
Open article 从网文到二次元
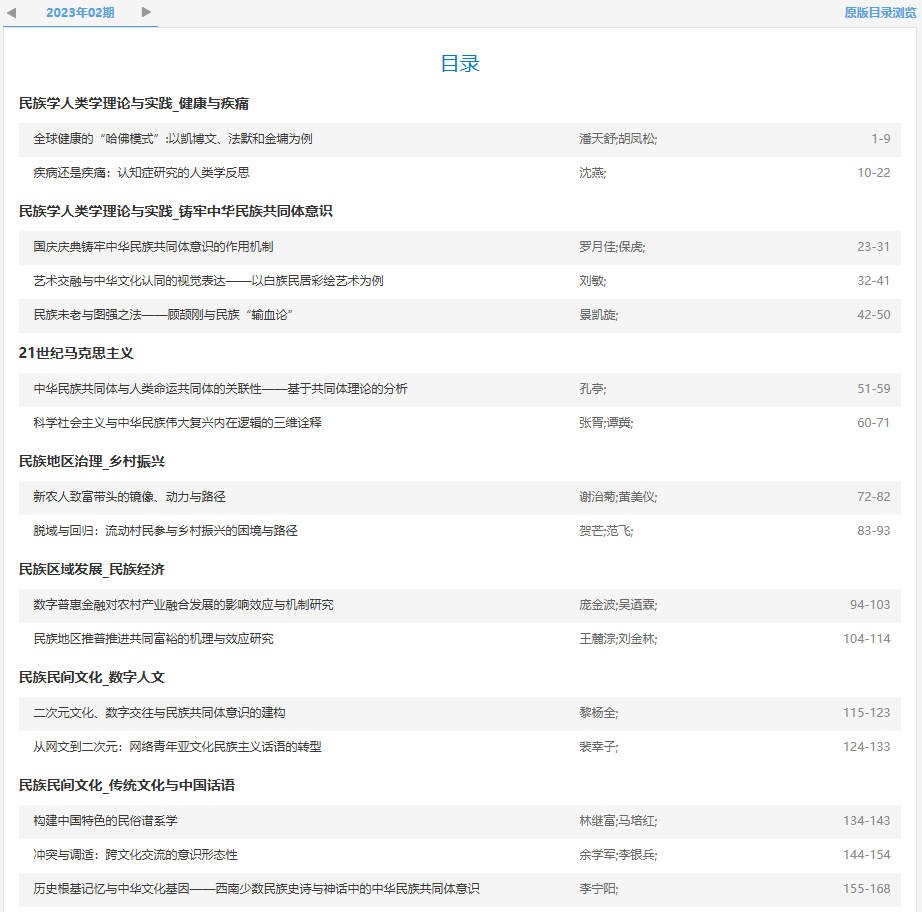pos(177,747)
